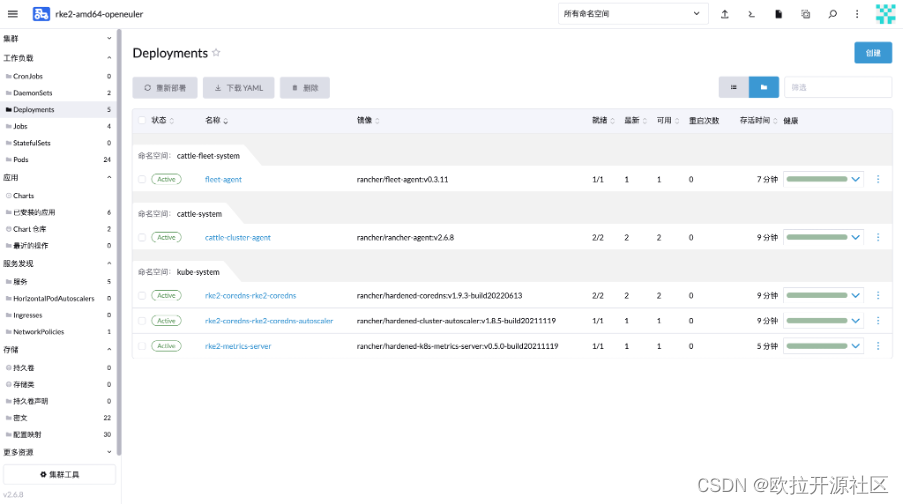904x504 pixels.
Task: Switch to flat list view icon
Action: point(734,87)
